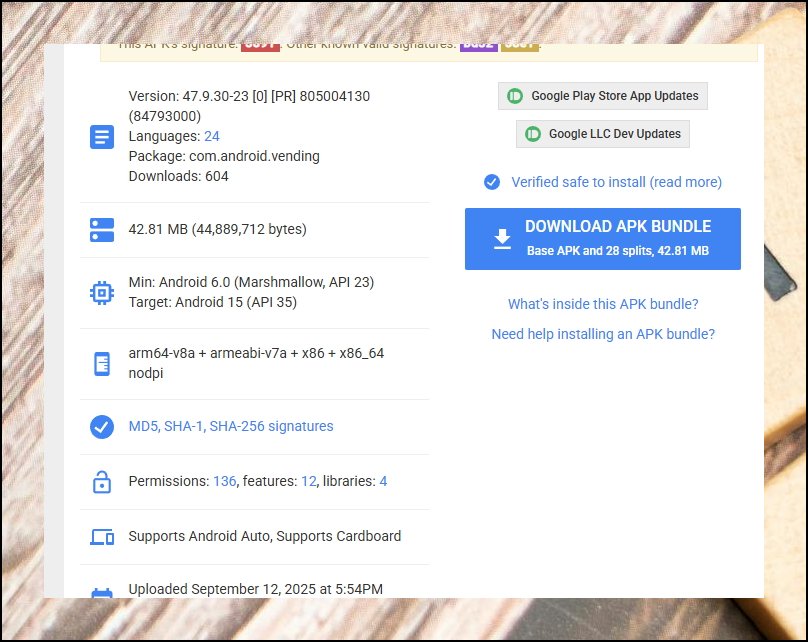Click the download arrow icon in bundle button
Image resolution: width=808 pixels, height=642 pixels.
click(x=502, y=239)
